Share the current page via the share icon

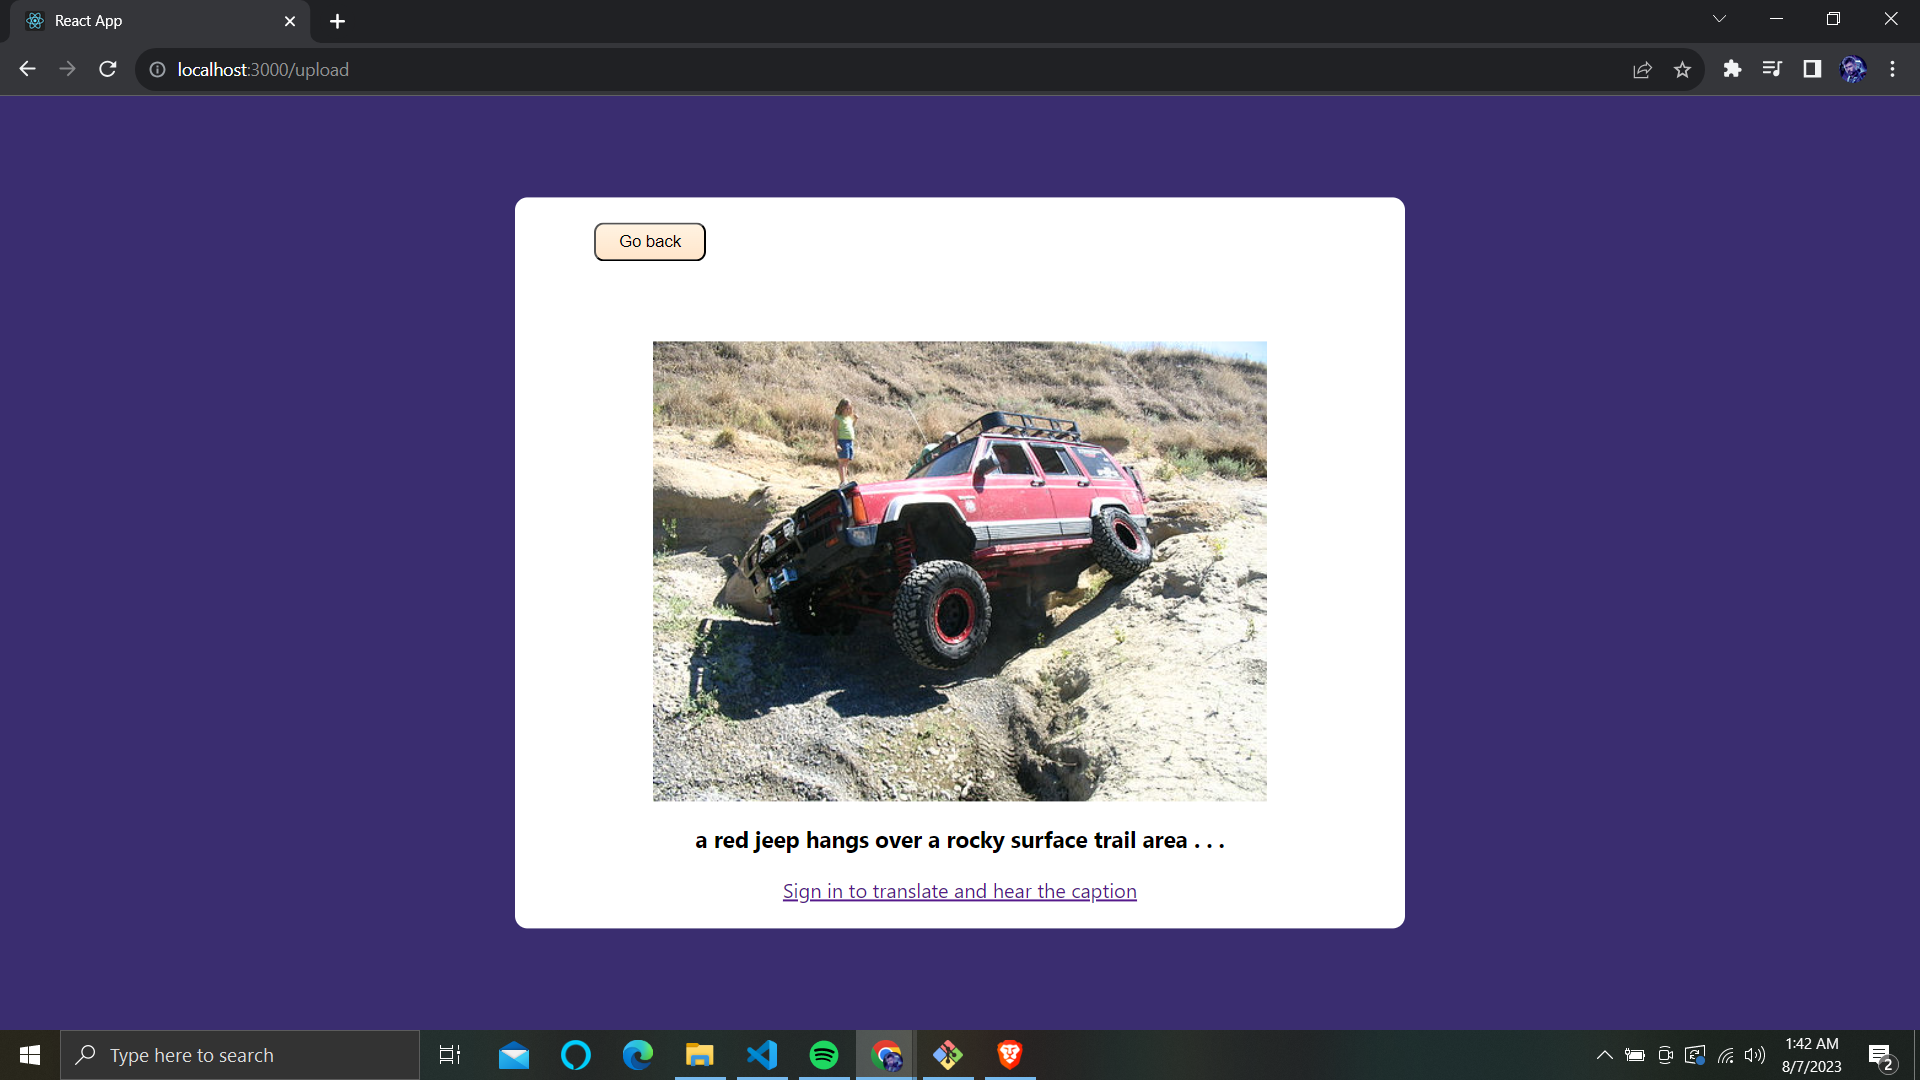(x=1643, y=69)
